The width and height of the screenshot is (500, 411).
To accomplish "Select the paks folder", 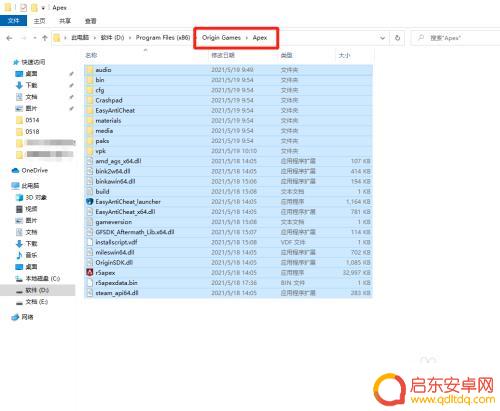I will 228,141.
